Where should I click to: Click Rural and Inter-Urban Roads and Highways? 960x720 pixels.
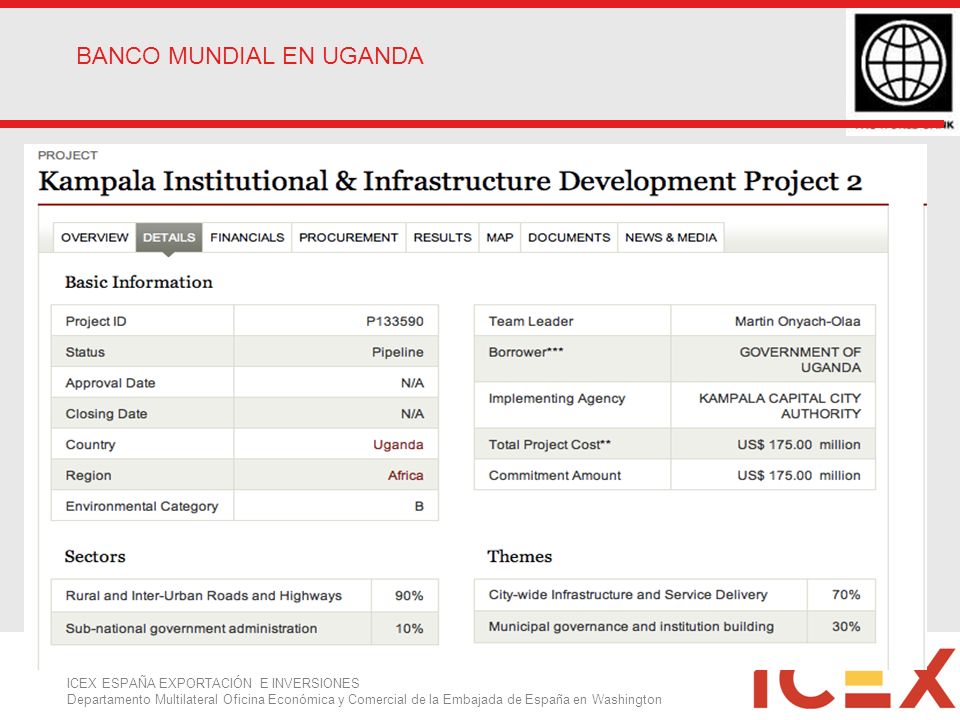pos(204,596)
